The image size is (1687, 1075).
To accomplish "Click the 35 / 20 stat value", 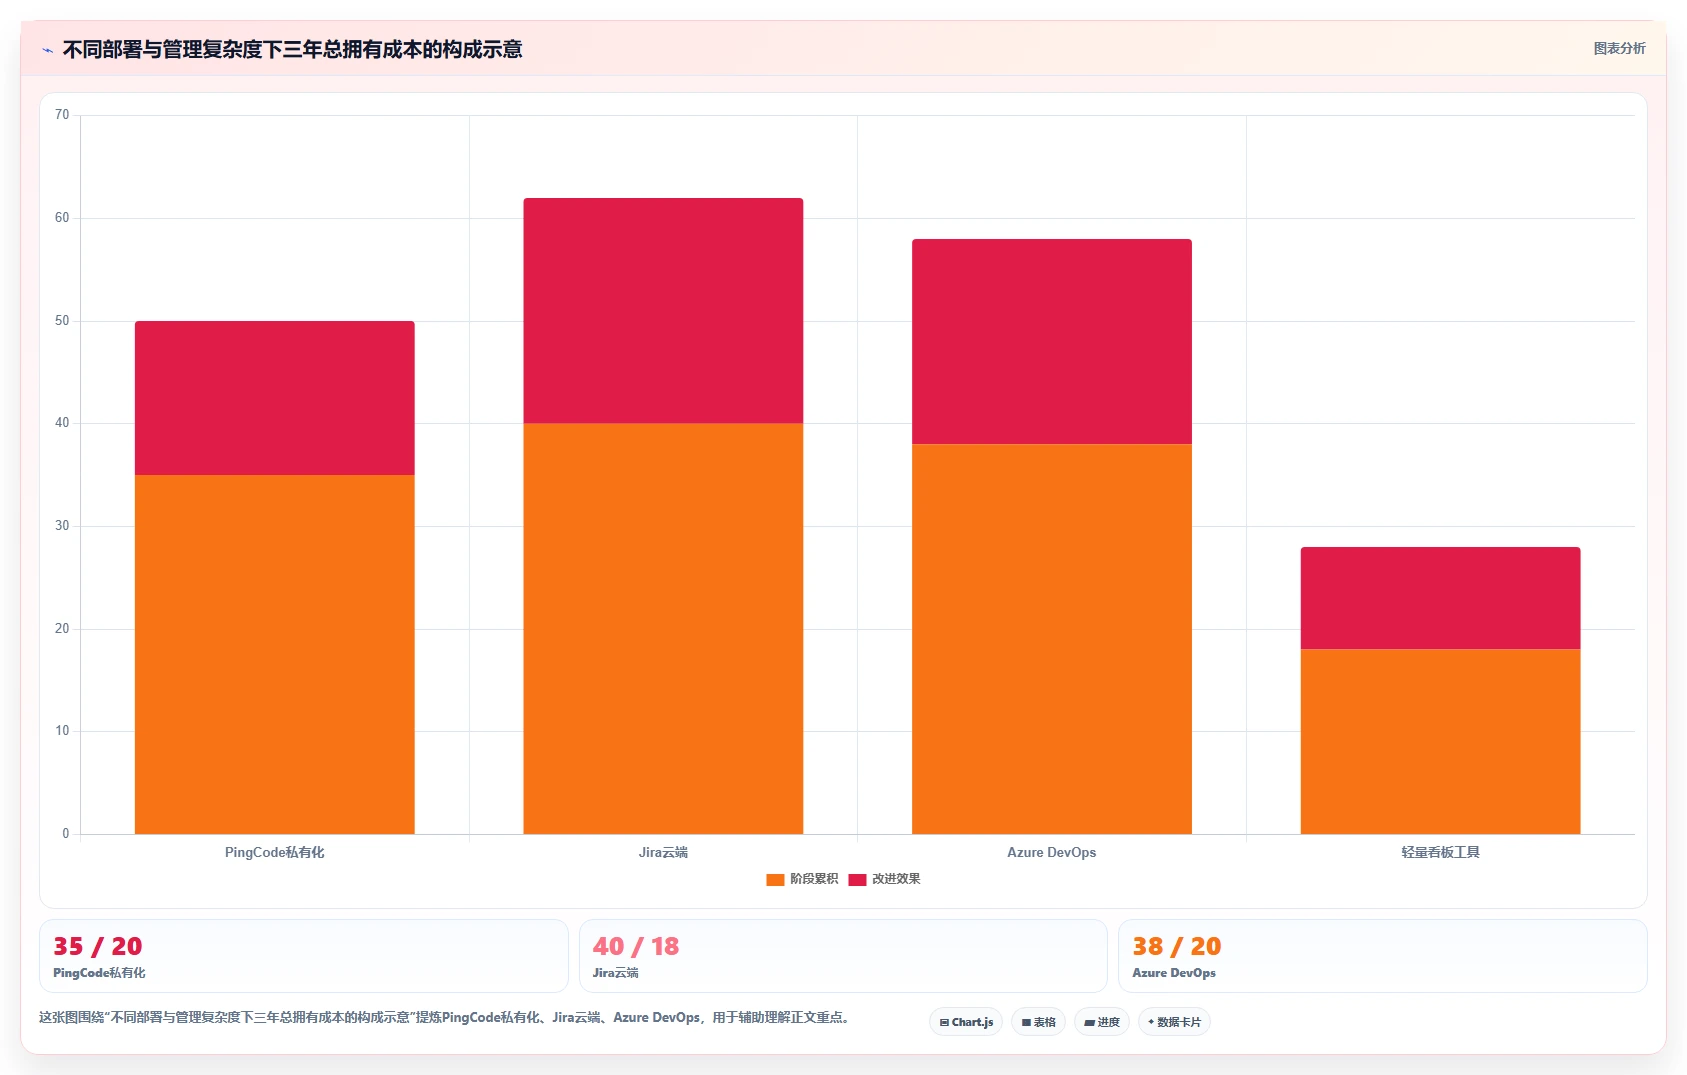I will [98, 946].
